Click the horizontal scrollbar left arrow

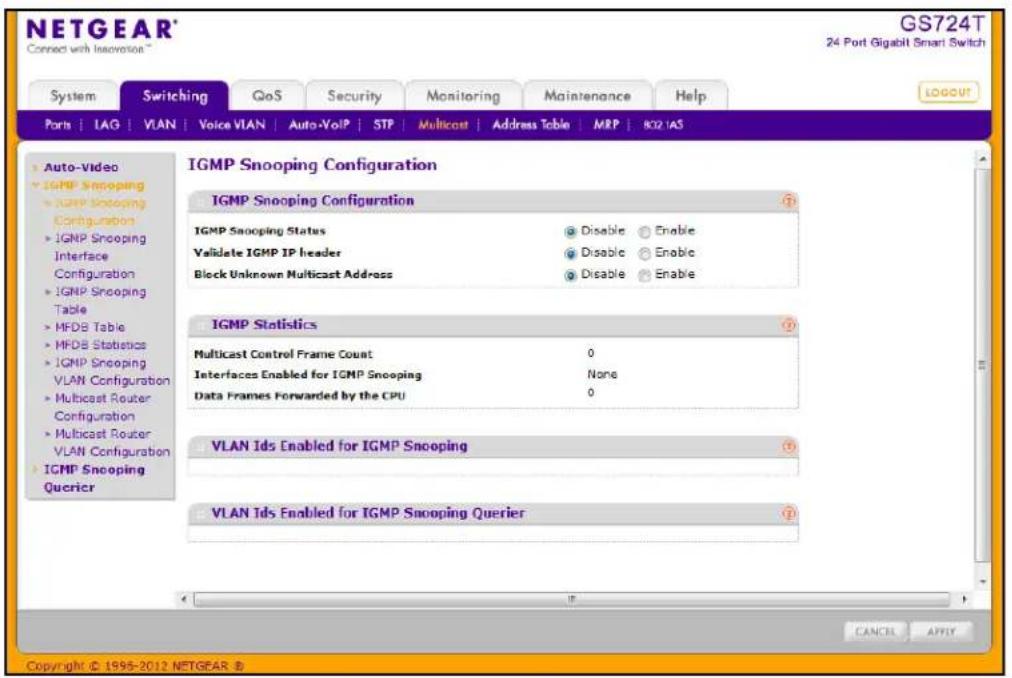pyautogui.click(x=184, y=599)
